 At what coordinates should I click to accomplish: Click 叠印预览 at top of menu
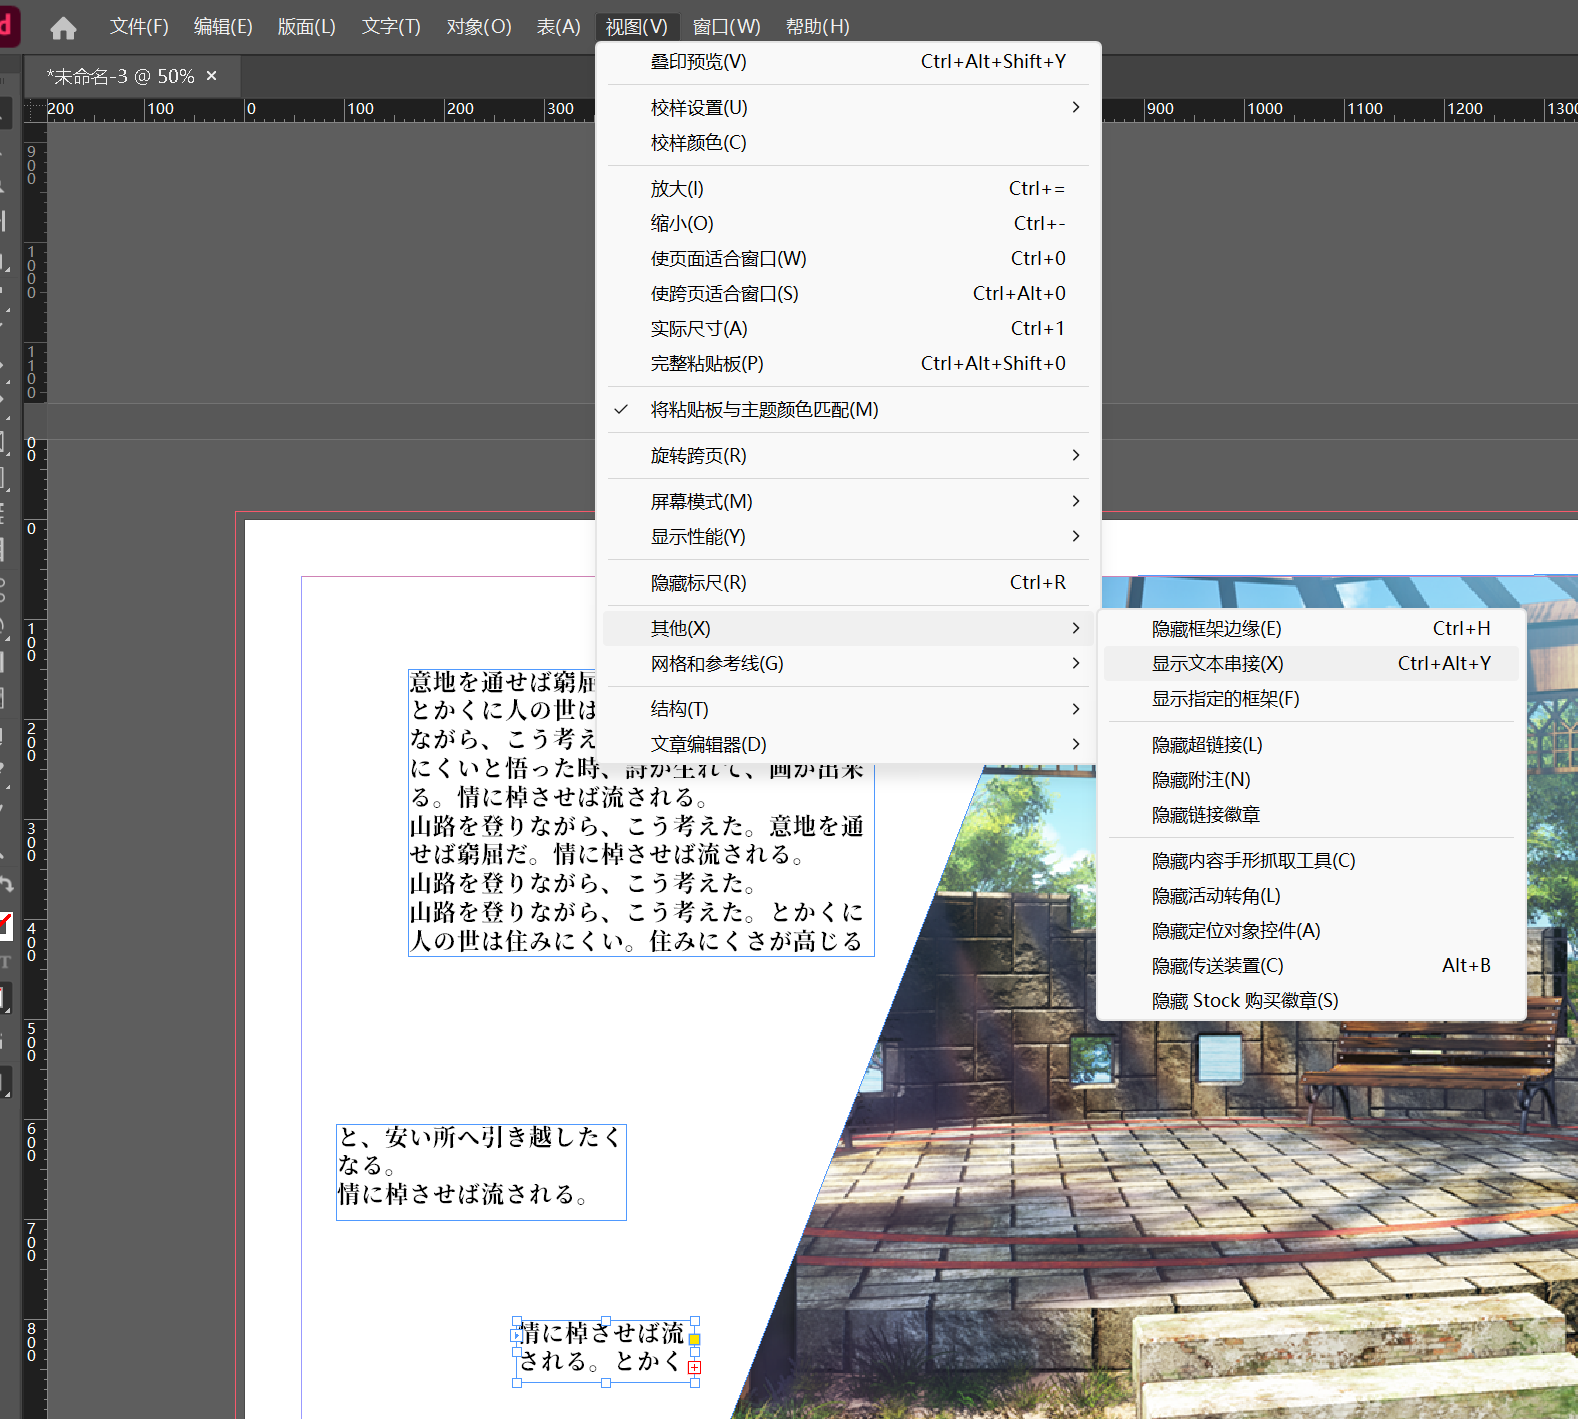pos(698,62)
